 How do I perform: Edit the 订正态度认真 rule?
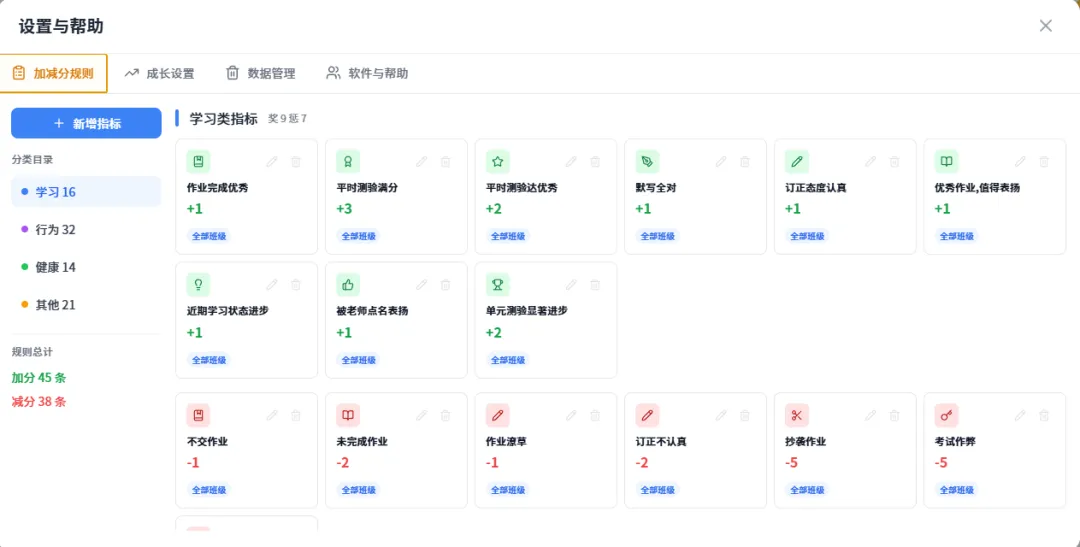click(x=871, y=162)
